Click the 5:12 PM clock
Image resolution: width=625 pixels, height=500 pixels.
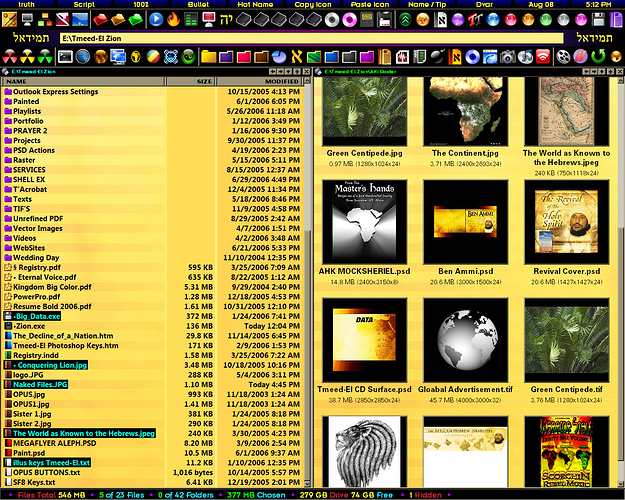click(598, 4)
